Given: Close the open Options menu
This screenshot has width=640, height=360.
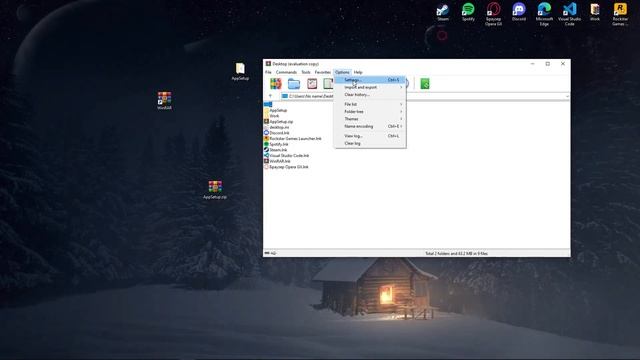Looking at the screenshot, I should 342,72.
